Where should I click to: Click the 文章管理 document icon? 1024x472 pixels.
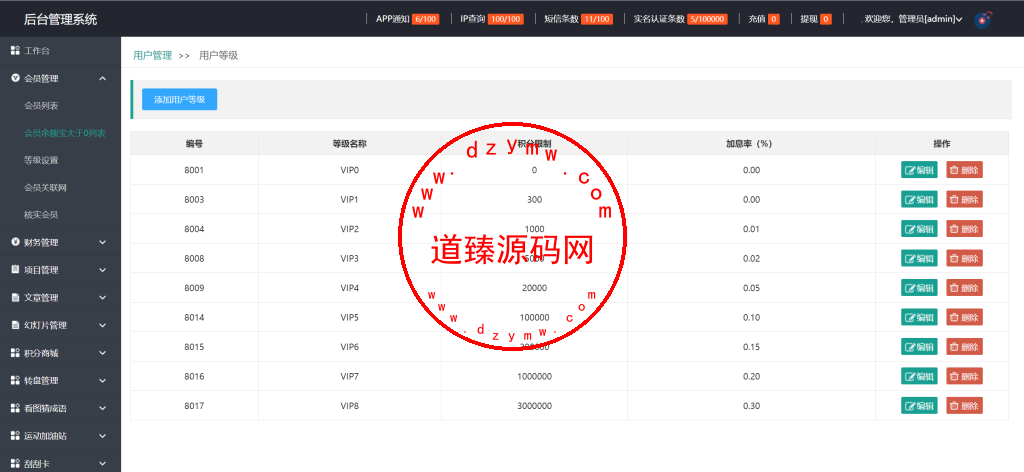click(x=16, y=298)
